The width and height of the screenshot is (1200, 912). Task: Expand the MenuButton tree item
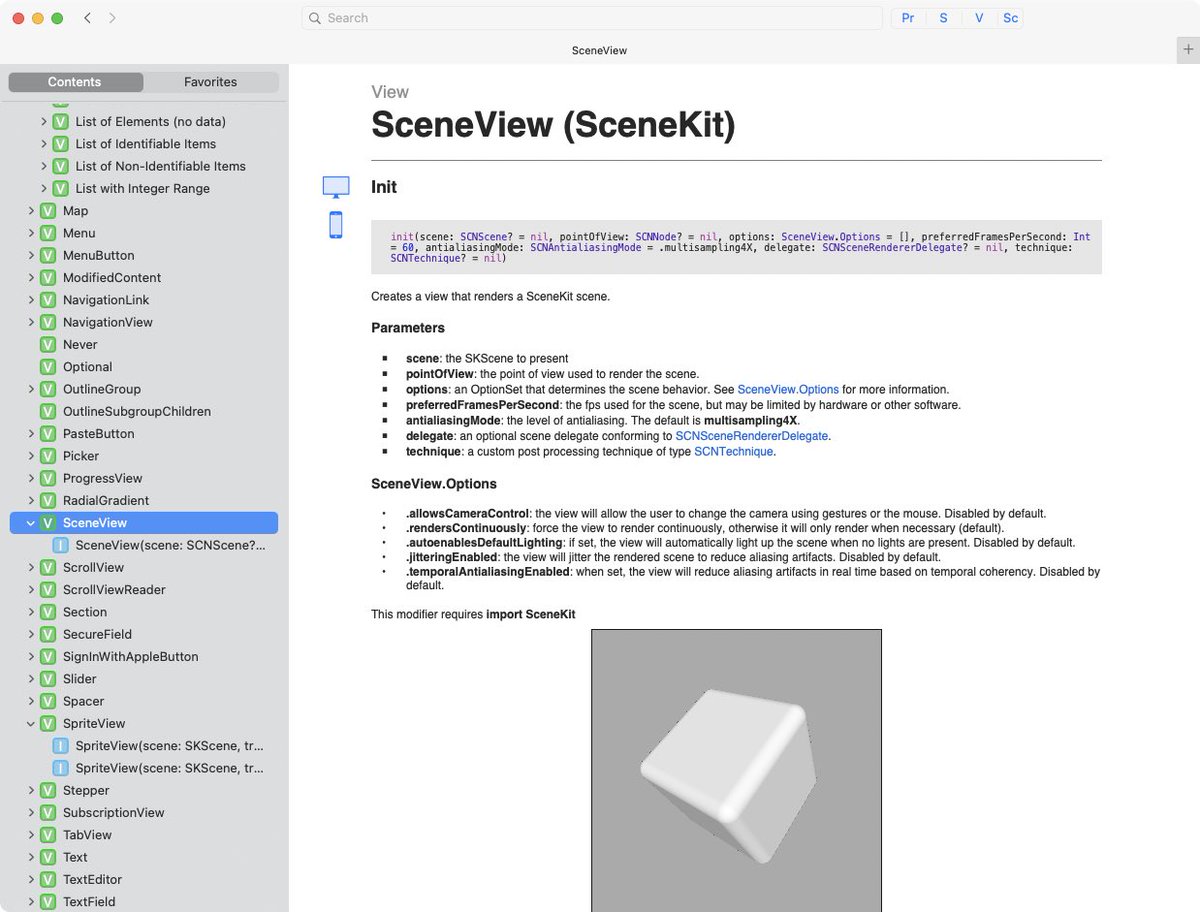pyautogui.click(x=31, y=255)
